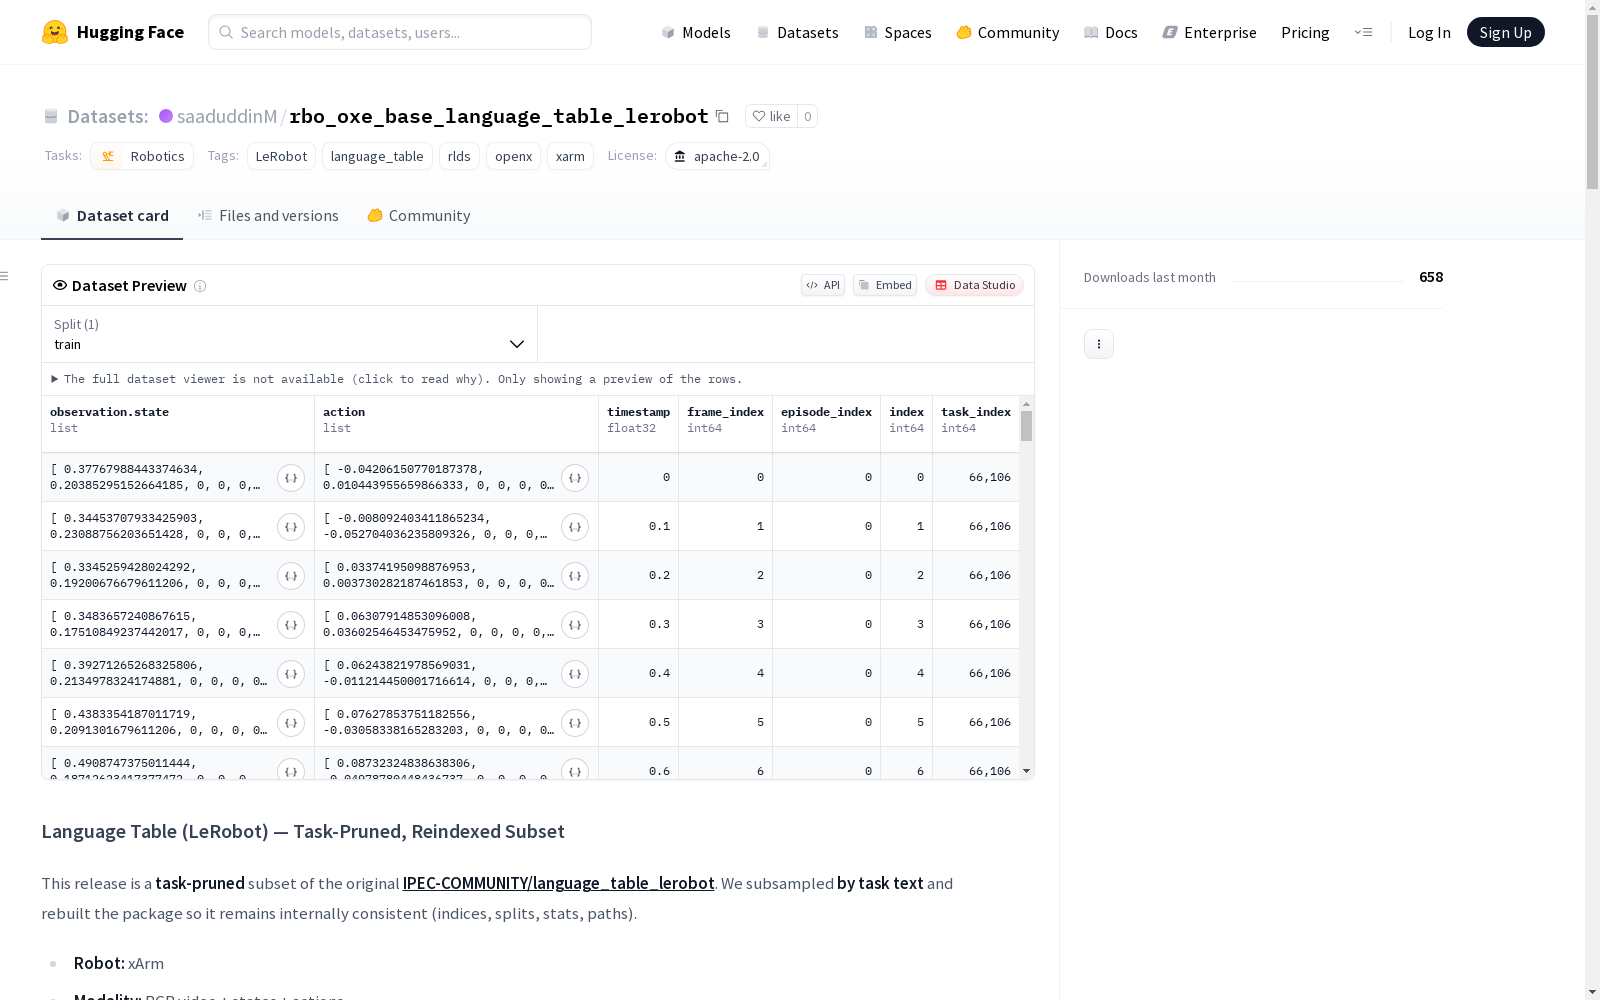1600x1000 pixels.
Task: Open the apache-2.0 license tag
Action: [717, 156]
